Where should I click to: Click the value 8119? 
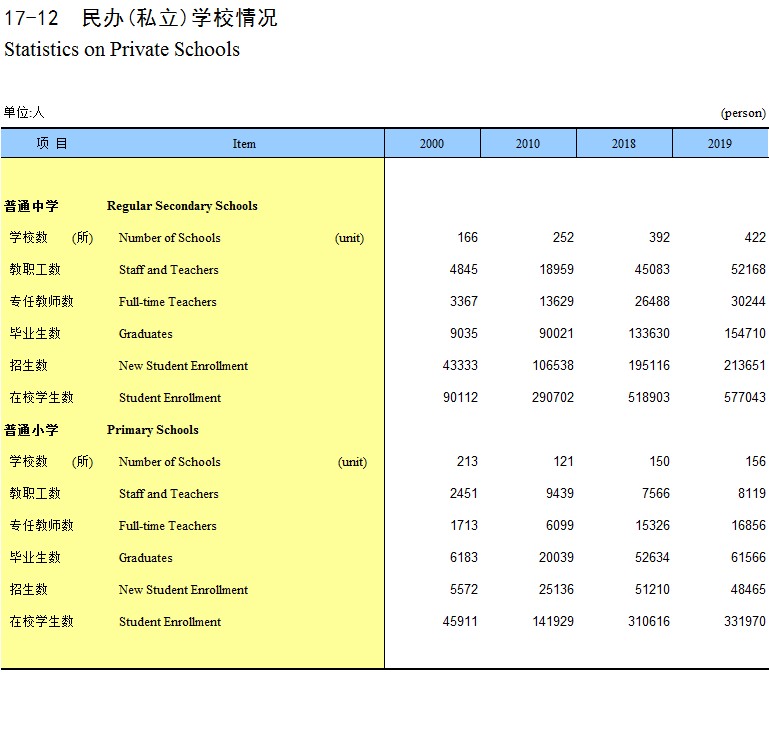click(752, 494)
